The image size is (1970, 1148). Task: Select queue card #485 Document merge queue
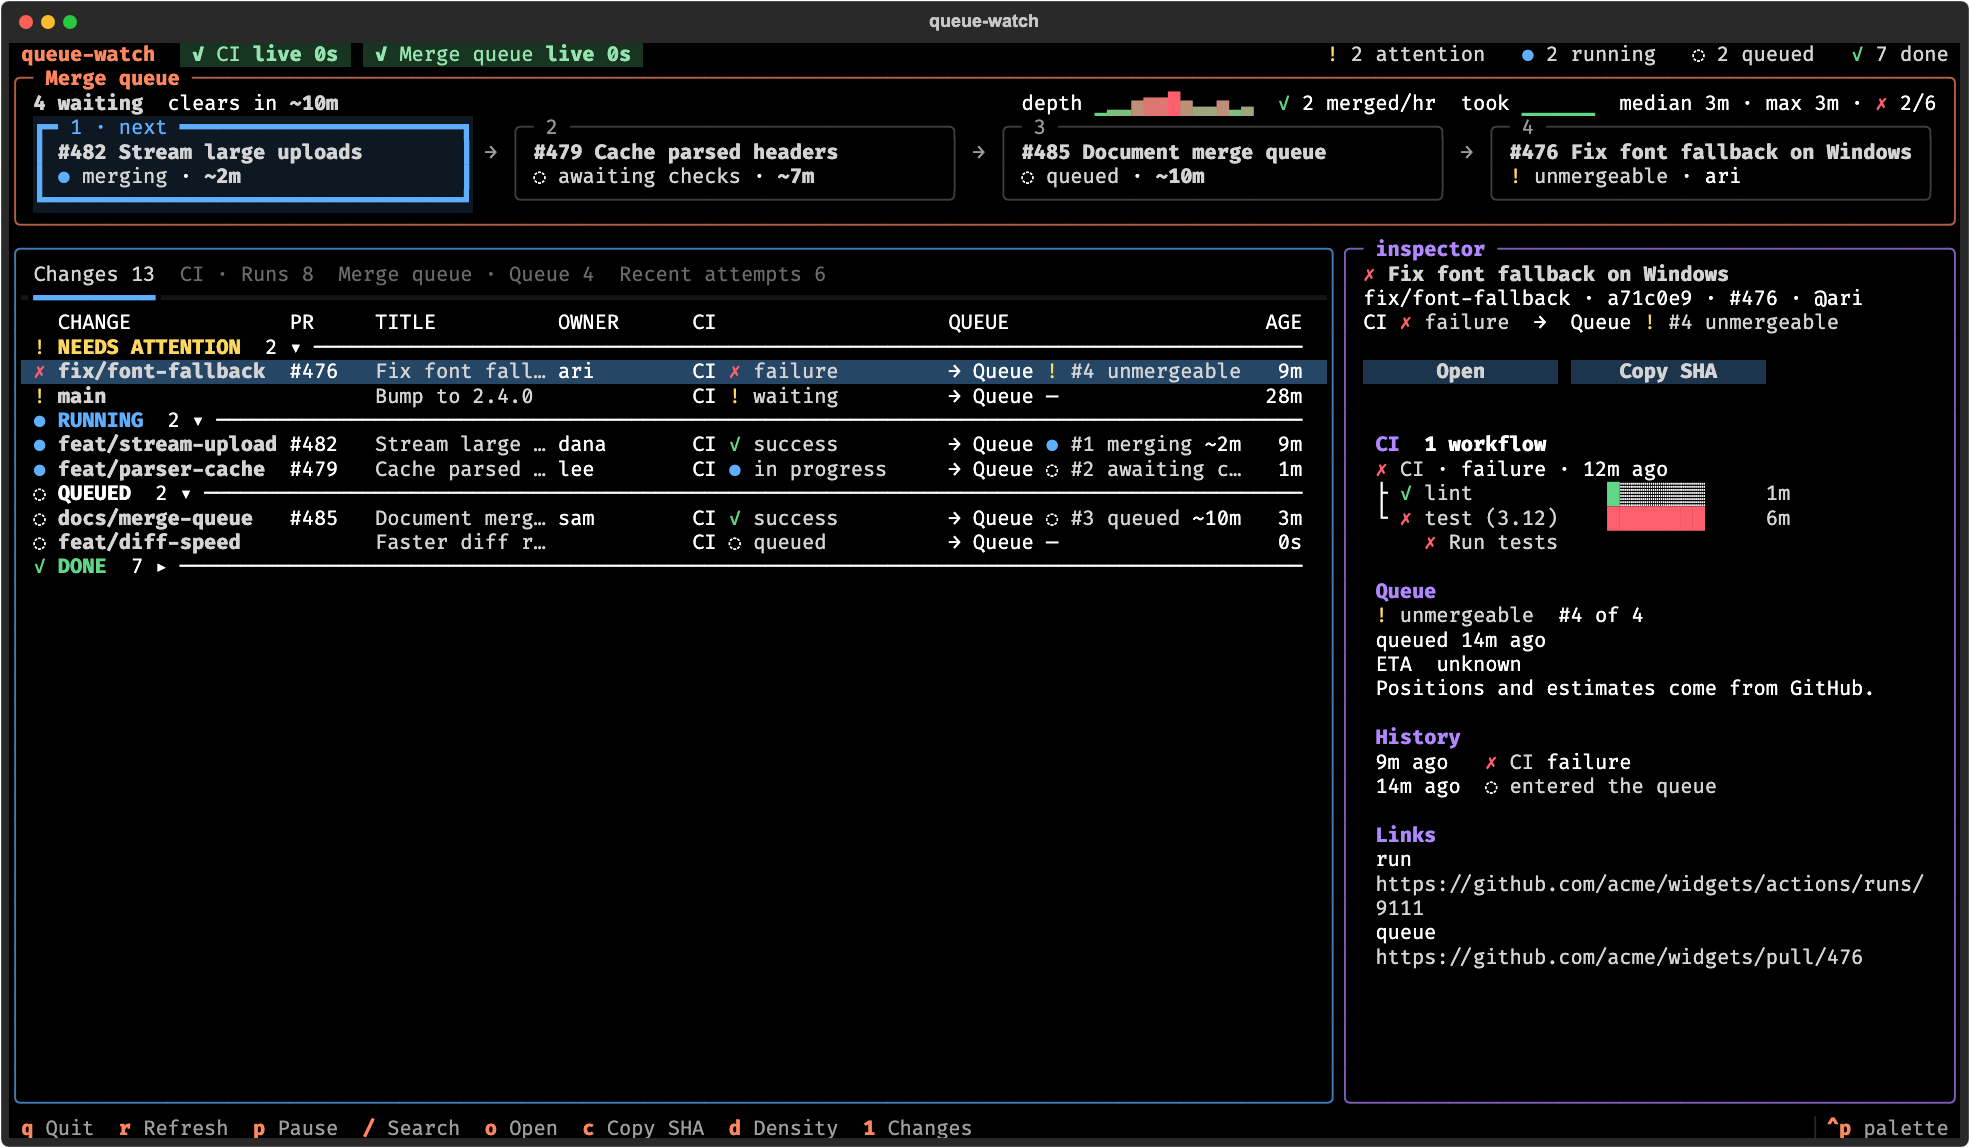[1222, 163]
